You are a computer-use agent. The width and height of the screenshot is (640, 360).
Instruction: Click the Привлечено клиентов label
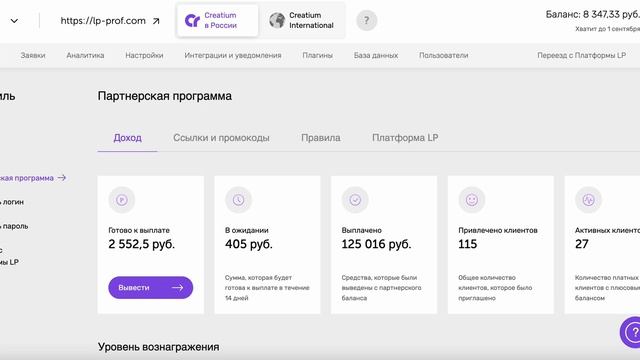(x=498, y=230)
